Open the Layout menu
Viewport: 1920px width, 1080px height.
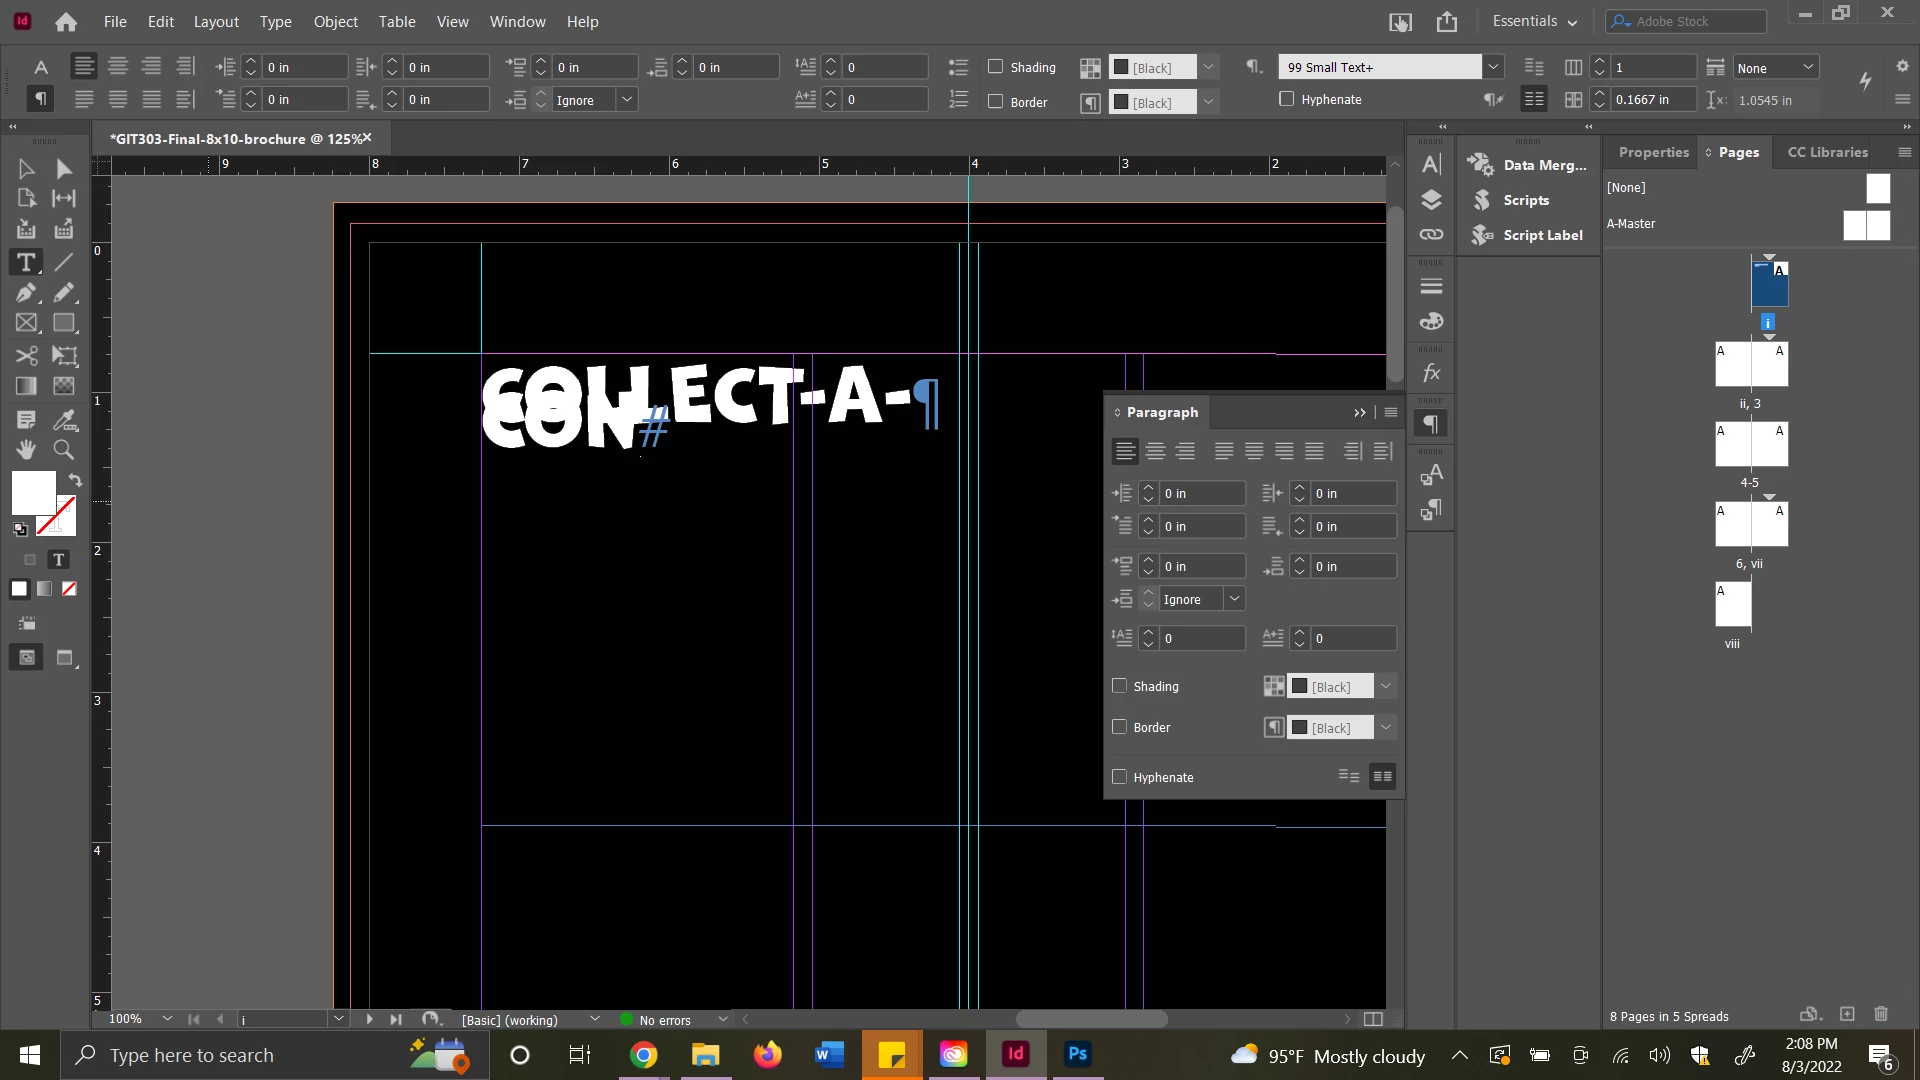point(216,21)
